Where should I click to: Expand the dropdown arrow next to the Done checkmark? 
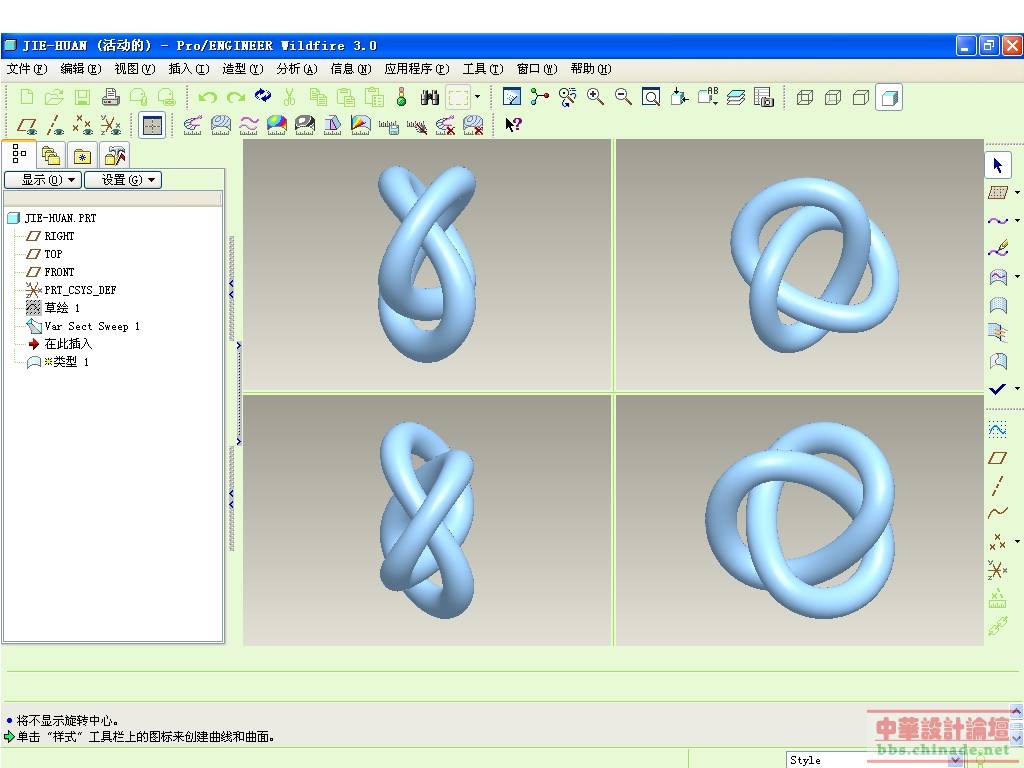click(1017, 389)
